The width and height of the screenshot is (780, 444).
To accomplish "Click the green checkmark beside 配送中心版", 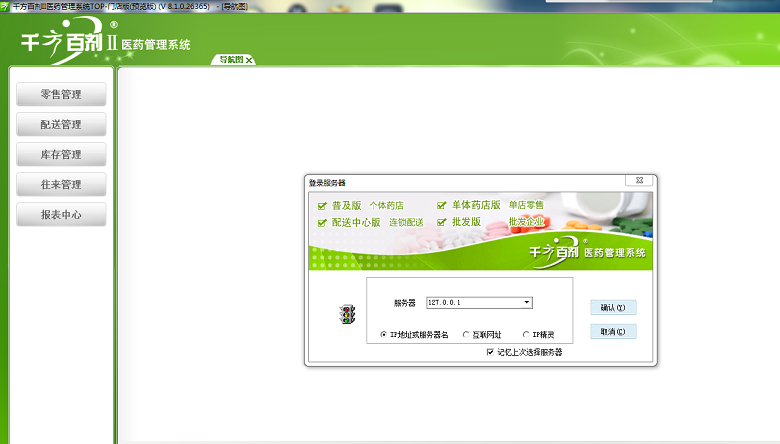I will click(322, 223).
